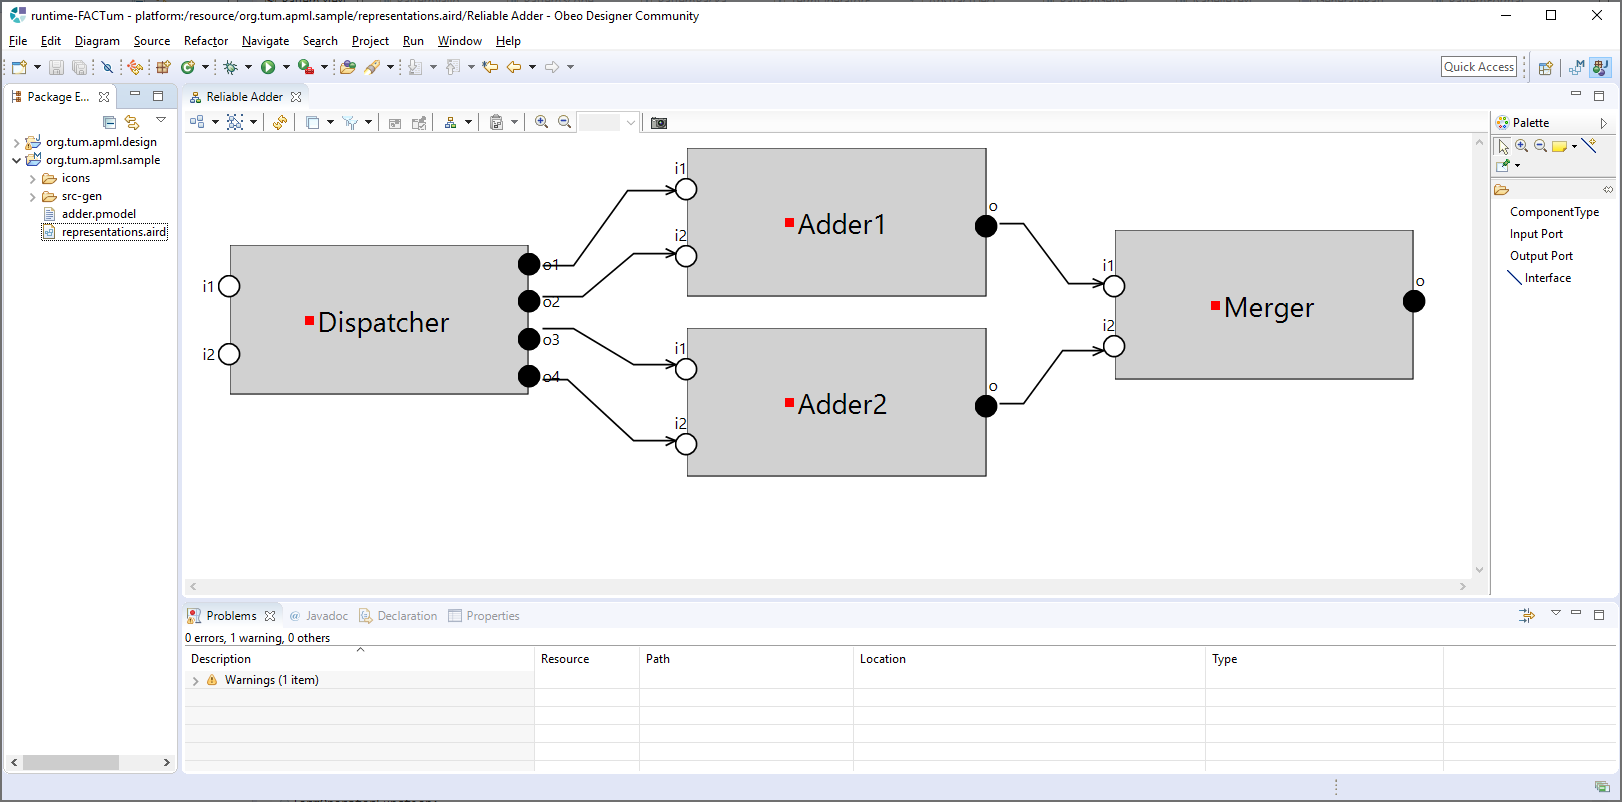Select the Input Port palette tool
This screenshot has height=802, width=1622.
1536,234
